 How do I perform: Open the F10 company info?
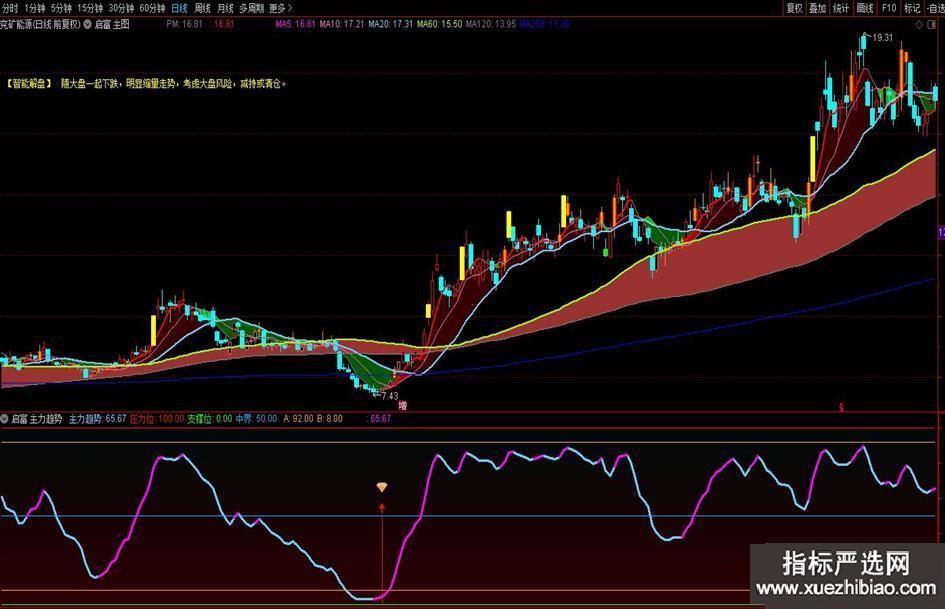click(889, 8)
